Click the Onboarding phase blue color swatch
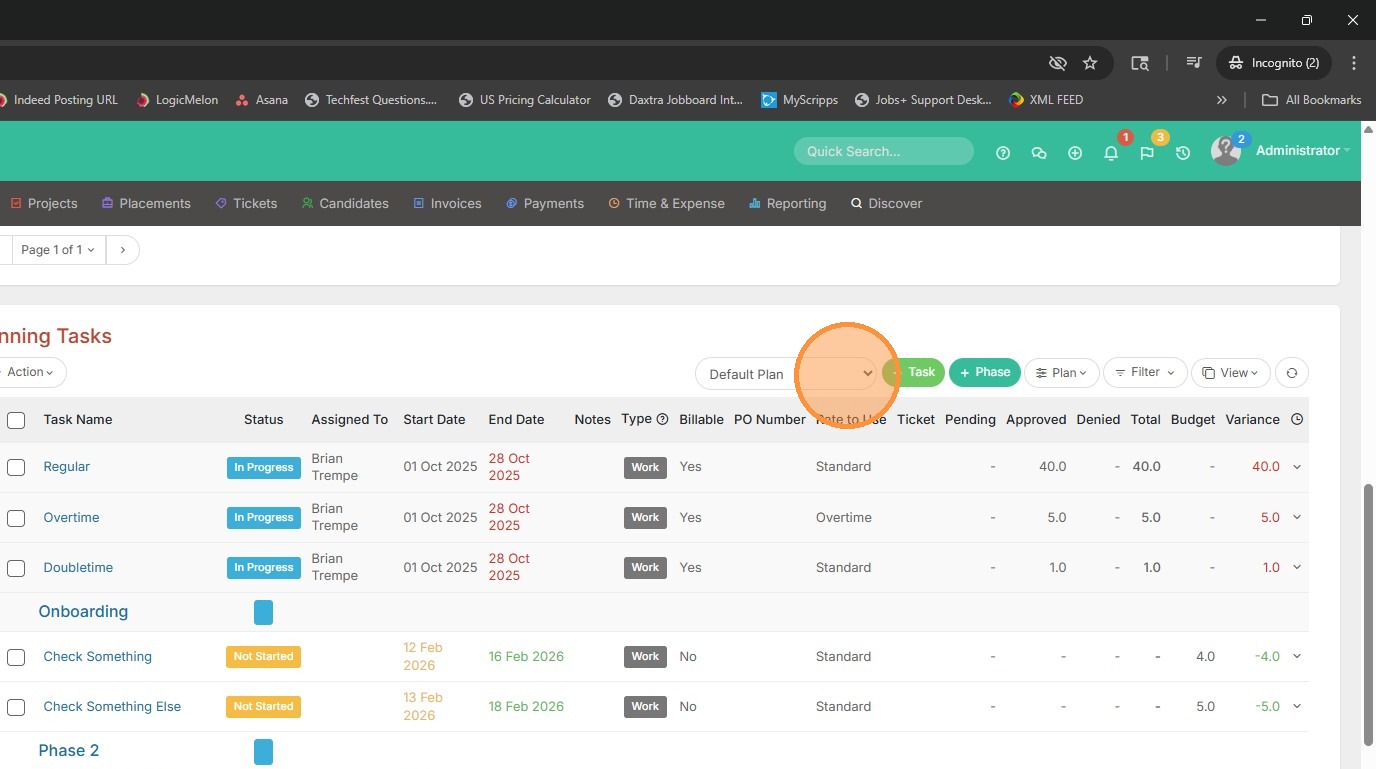The width and height of the screenshot is (1376, 769). 263,612
